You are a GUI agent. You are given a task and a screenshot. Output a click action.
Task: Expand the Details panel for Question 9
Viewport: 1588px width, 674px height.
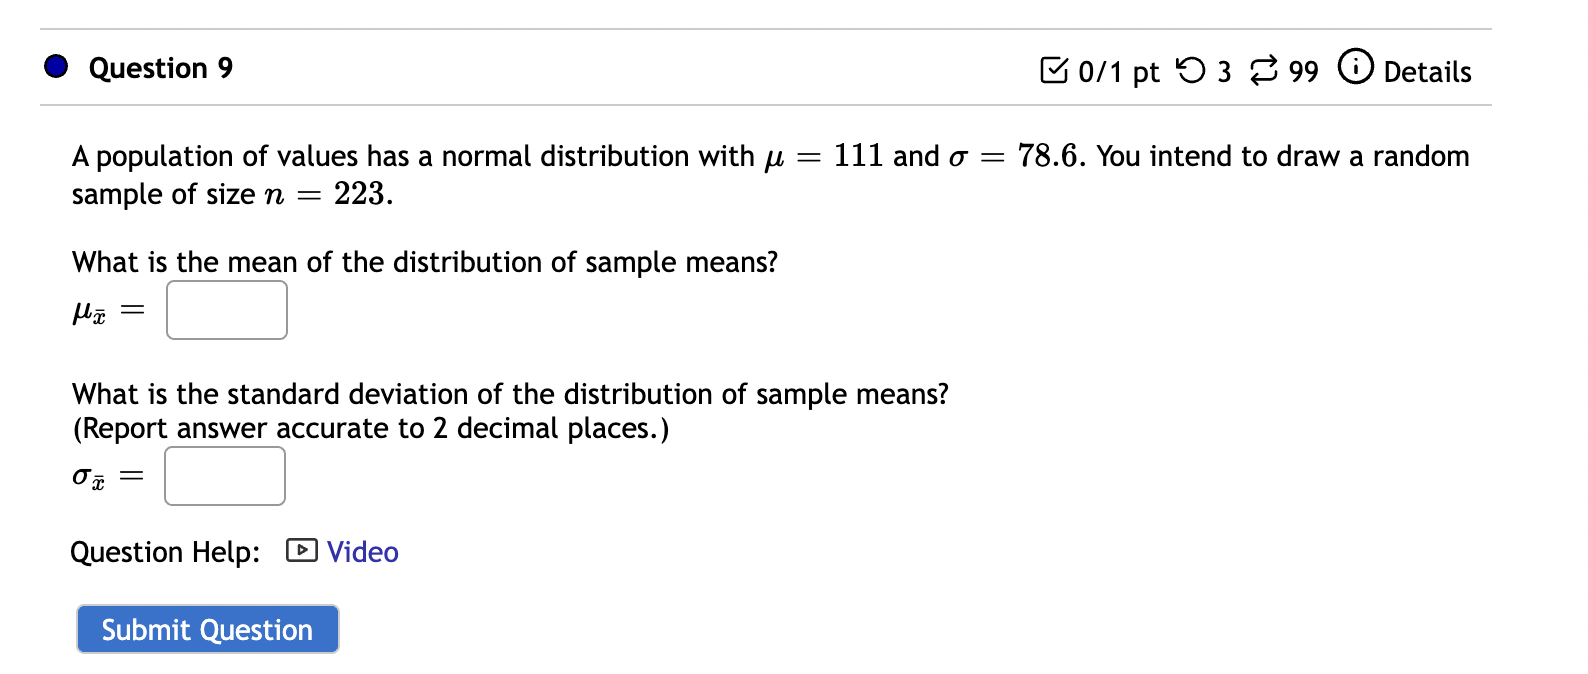pyautogui.click(x=1426, y=71)
